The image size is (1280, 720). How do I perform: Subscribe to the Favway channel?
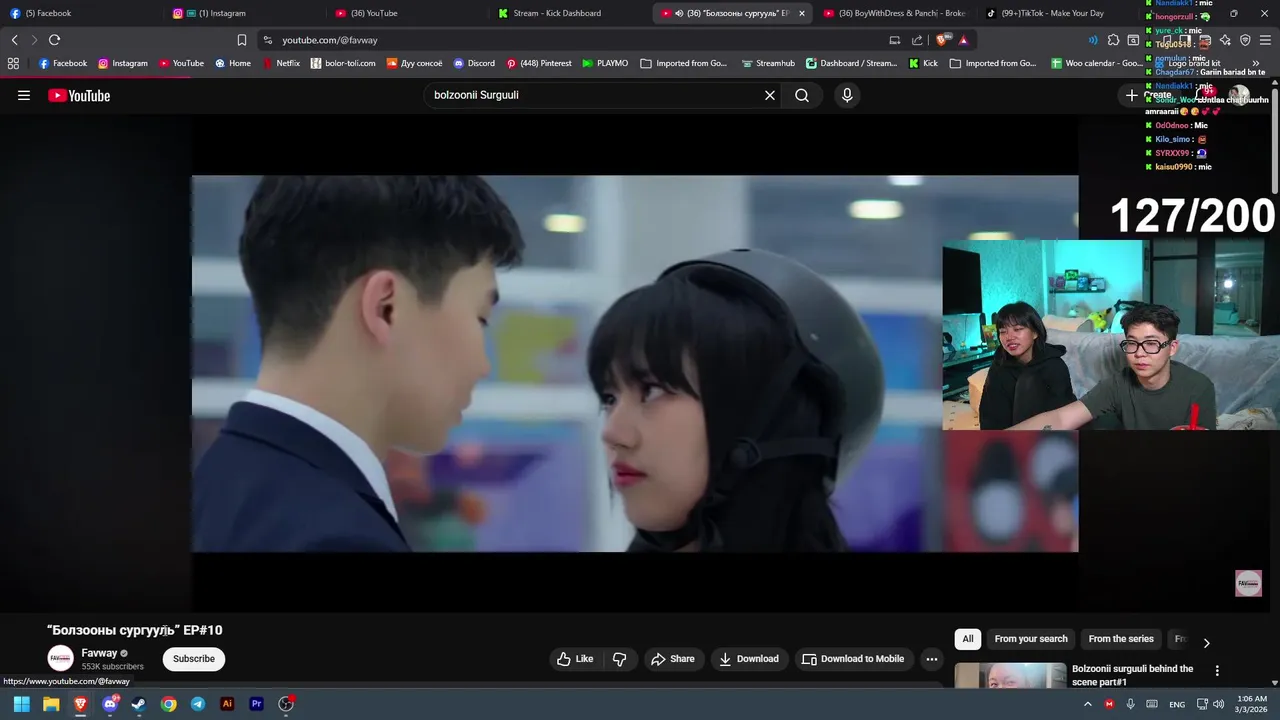coord(194,659)
